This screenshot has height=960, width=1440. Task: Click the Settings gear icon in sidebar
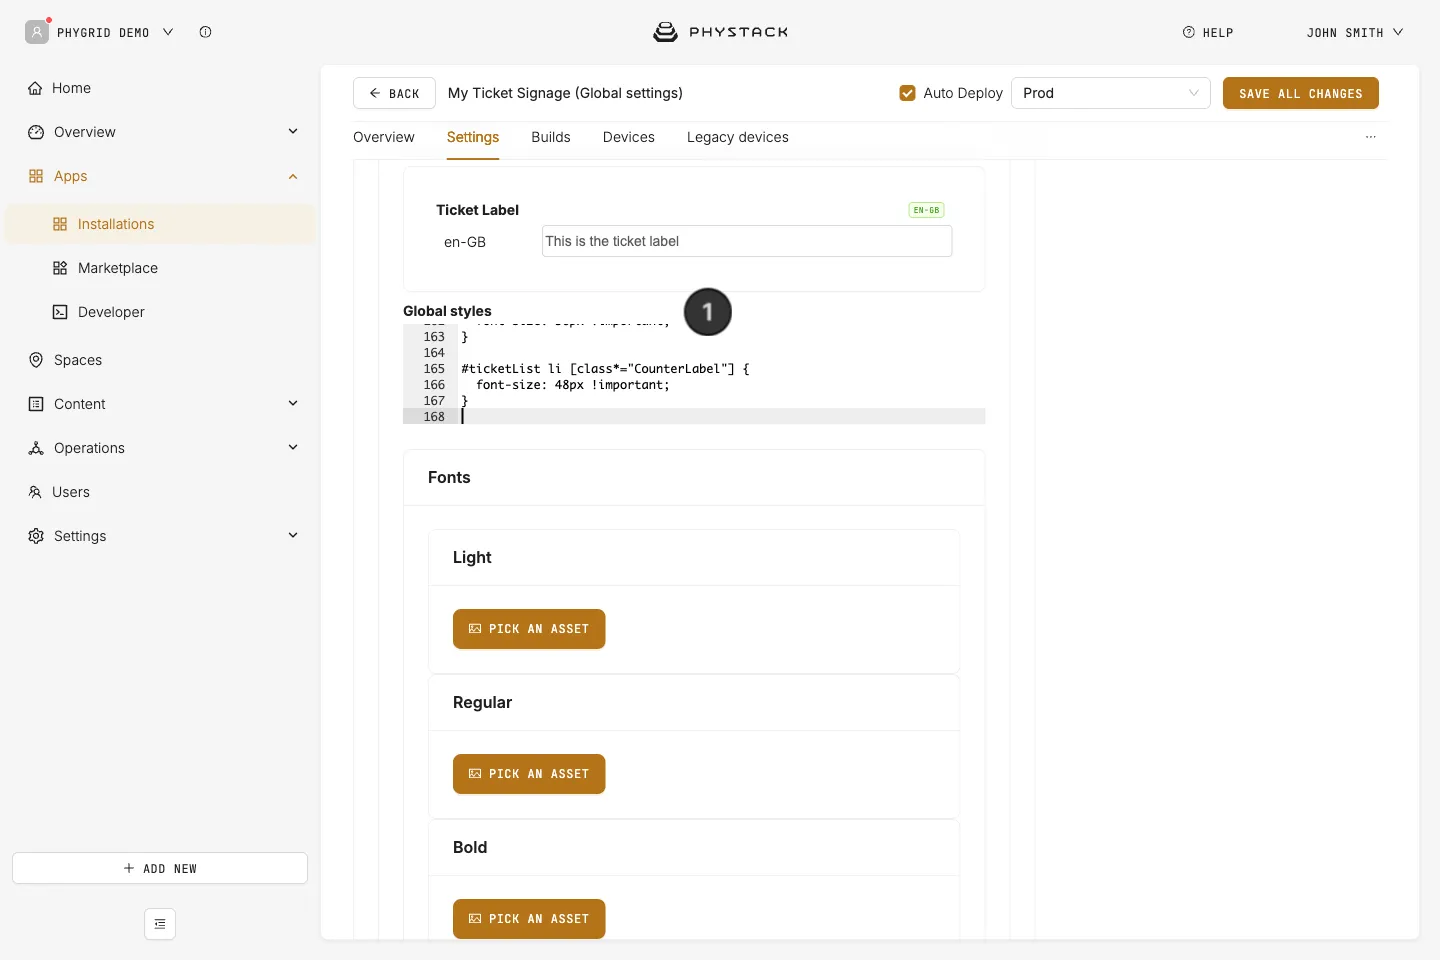[x=36, y=536]
